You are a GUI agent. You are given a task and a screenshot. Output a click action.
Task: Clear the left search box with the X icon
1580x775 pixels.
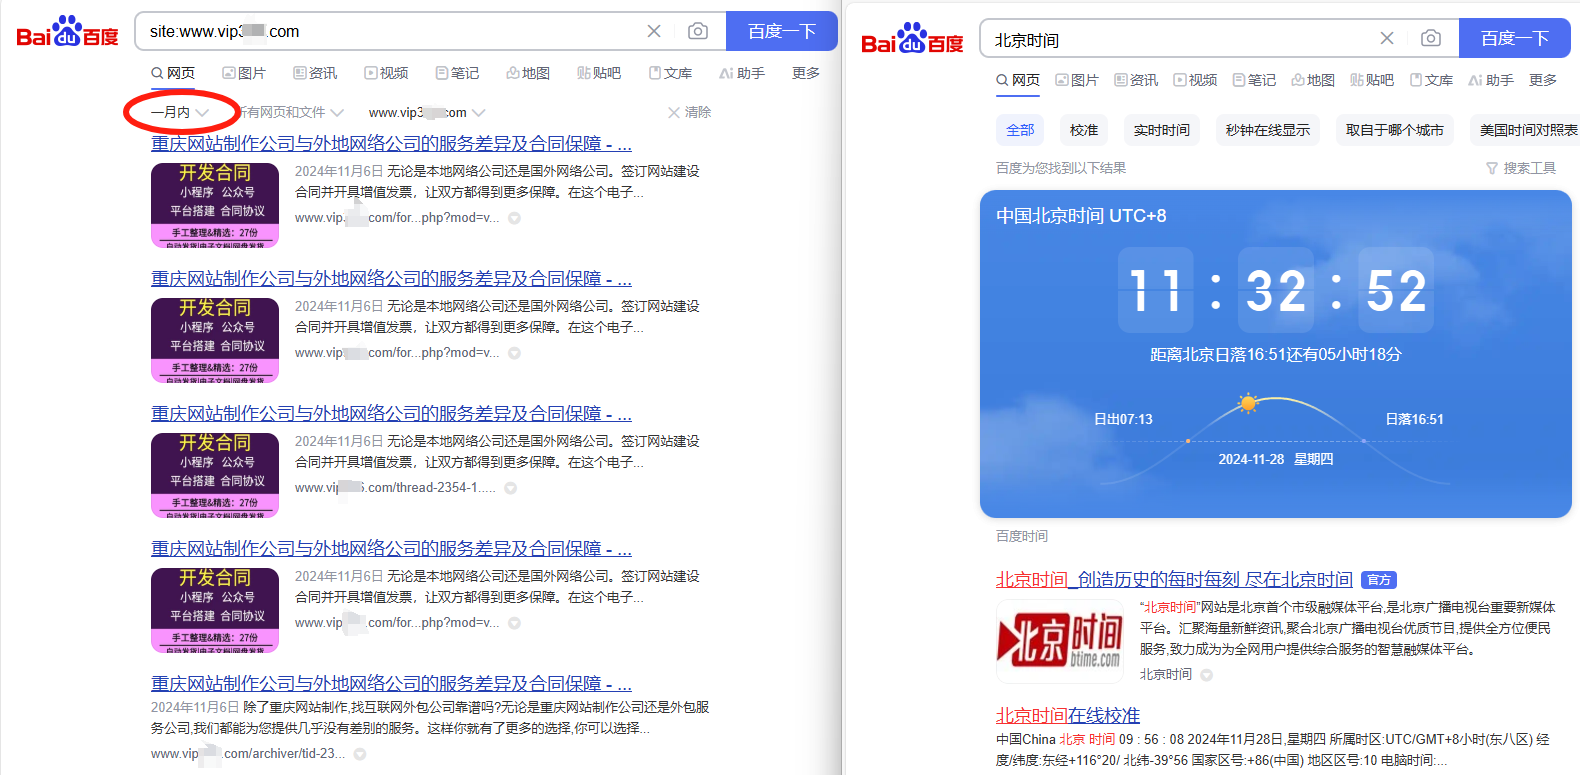[654, 31]
